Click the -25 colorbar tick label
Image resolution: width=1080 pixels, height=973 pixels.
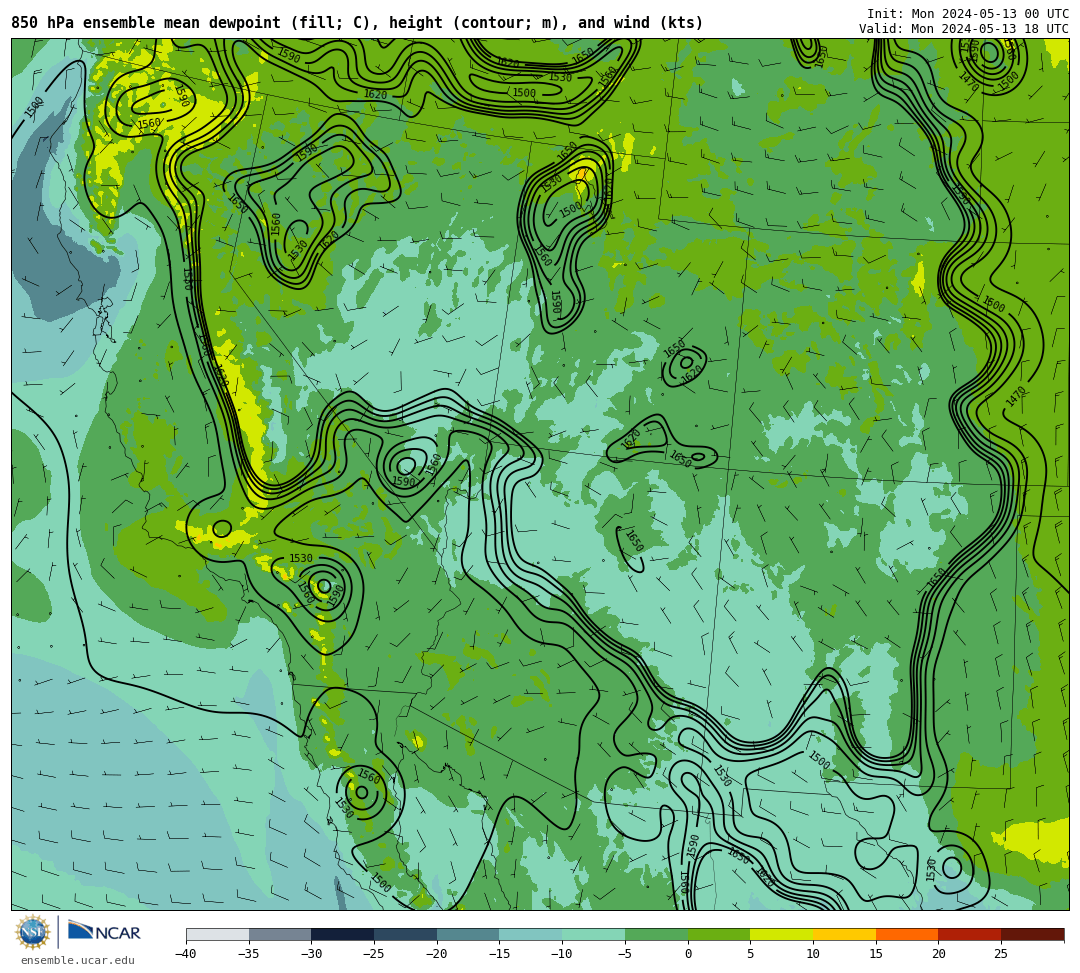(373, 954)
